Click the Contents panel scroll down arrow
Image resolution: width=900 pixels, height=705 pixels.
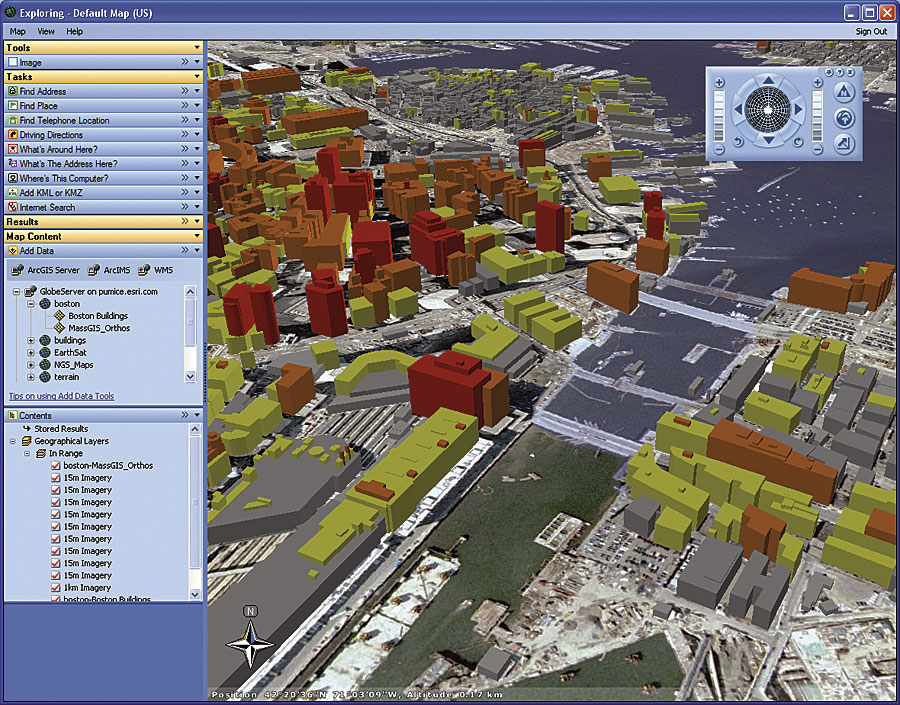click(195, 595)
